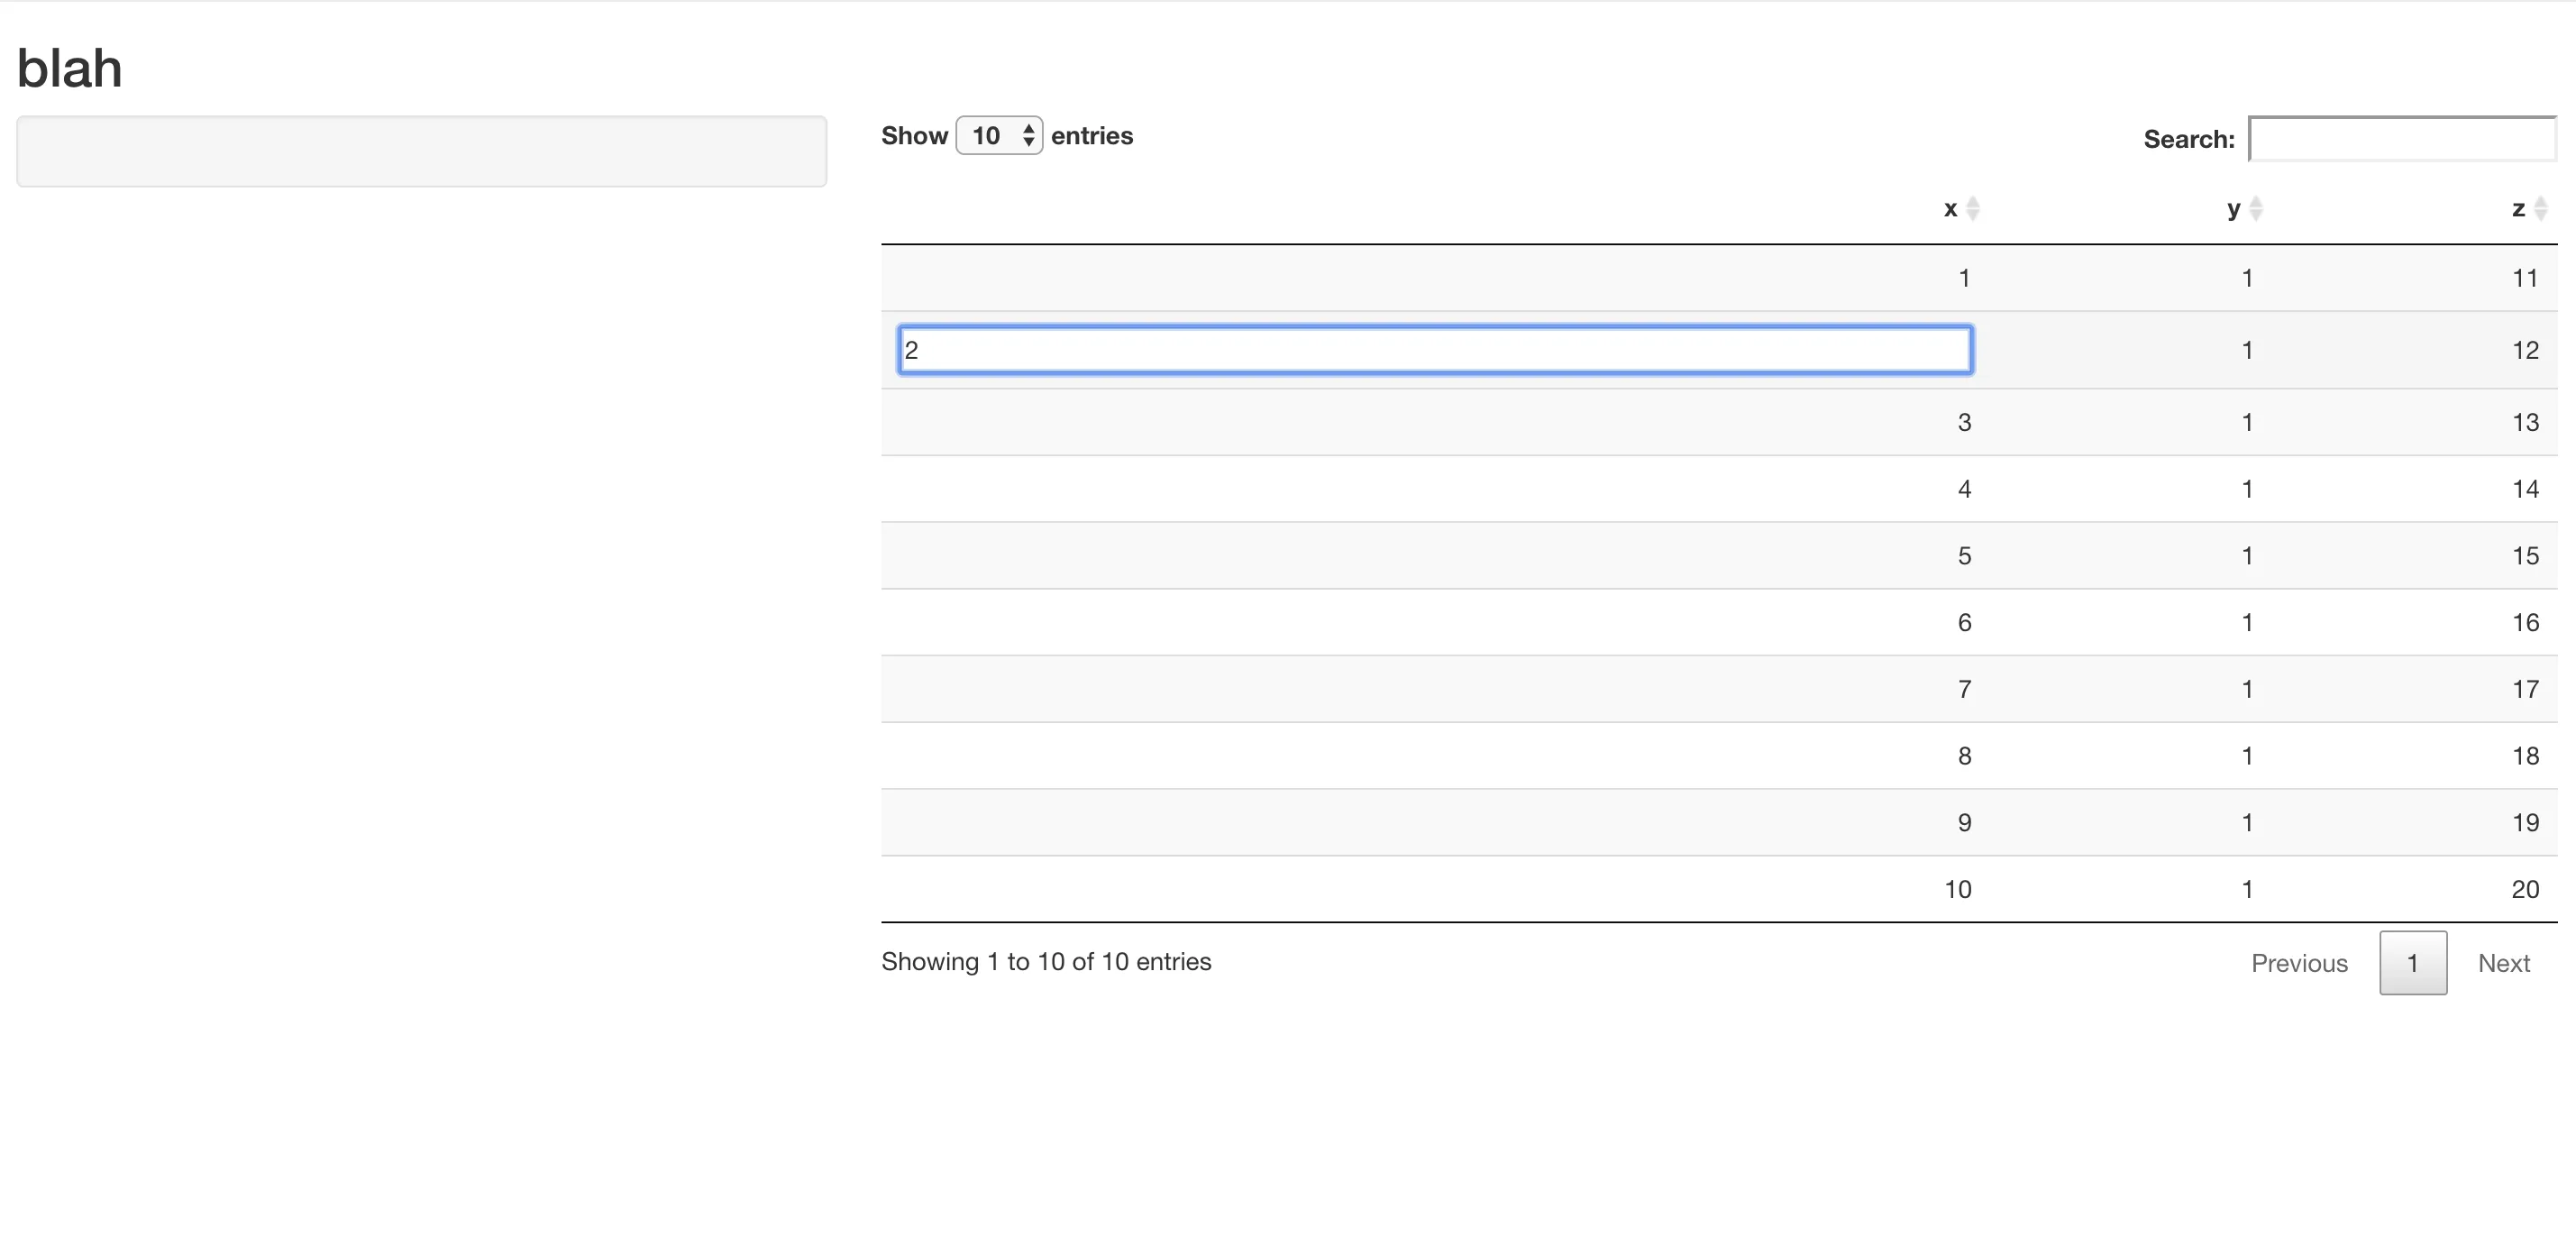Select page 1 pagination button
Screen dimensions: 2576x1237
point(2412,963)
